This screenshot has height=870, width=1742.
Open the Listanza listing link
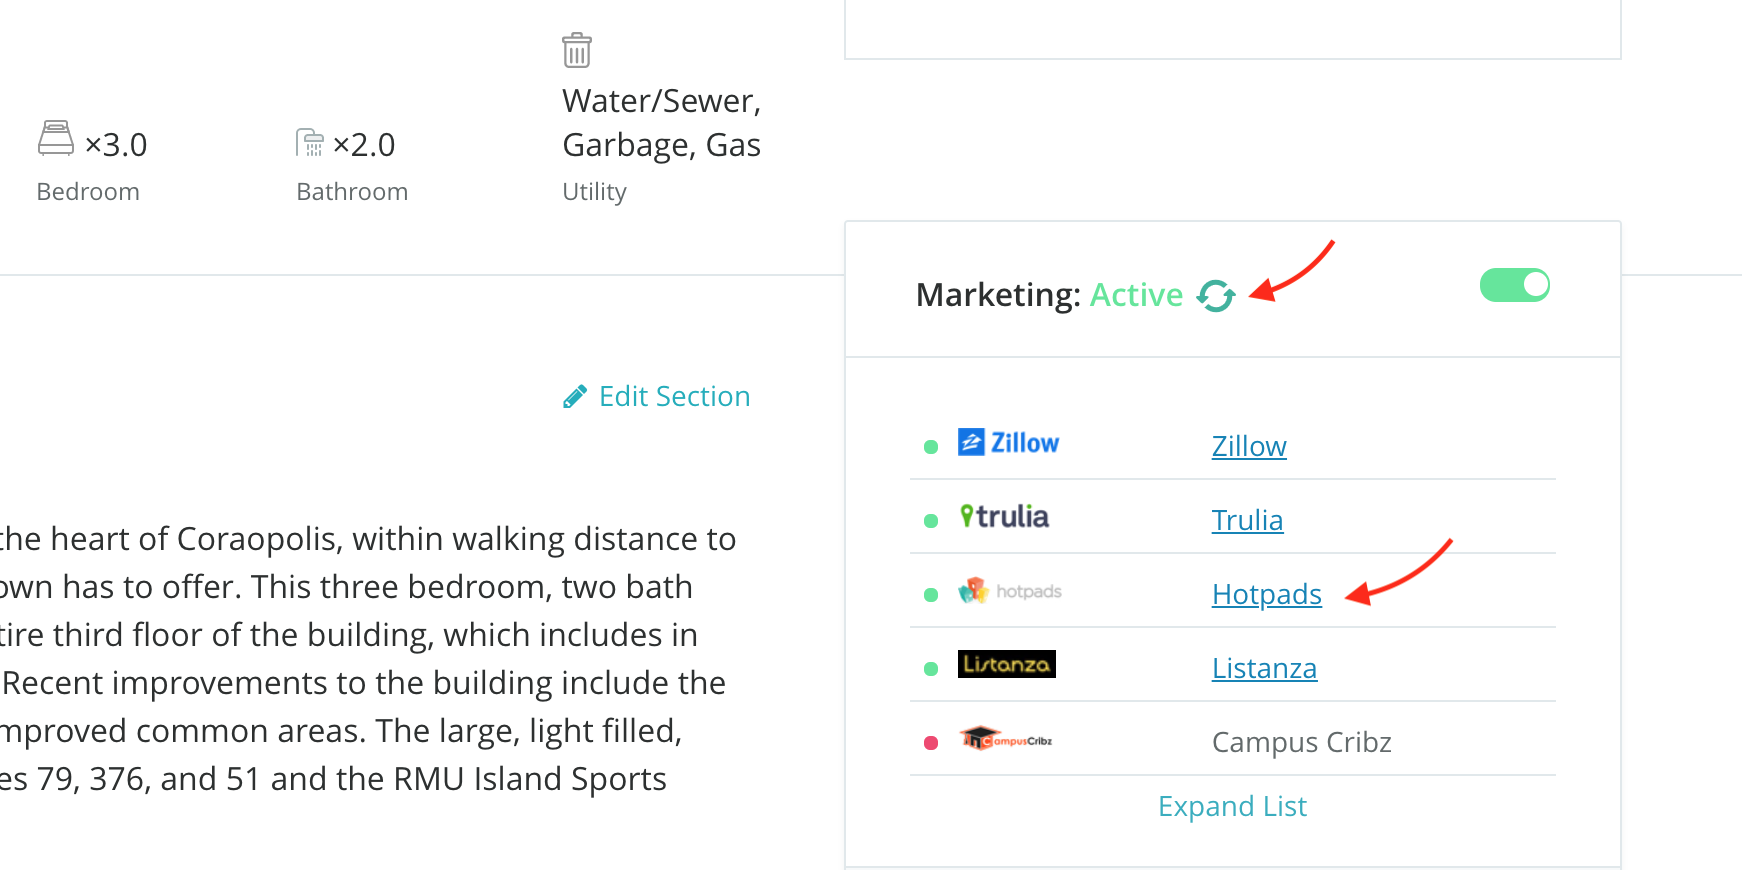[x=1264, y=668]
